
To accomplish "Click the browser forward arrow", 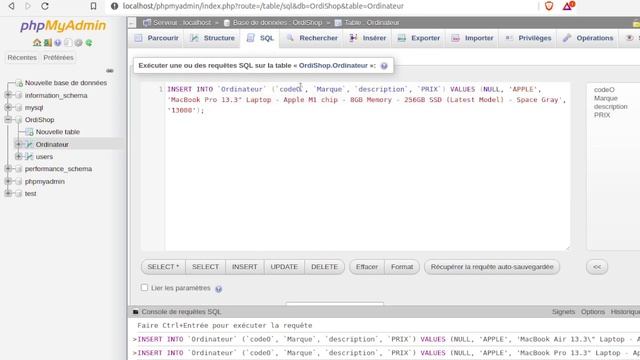I will pyautogui.click(x=28, y=6).
